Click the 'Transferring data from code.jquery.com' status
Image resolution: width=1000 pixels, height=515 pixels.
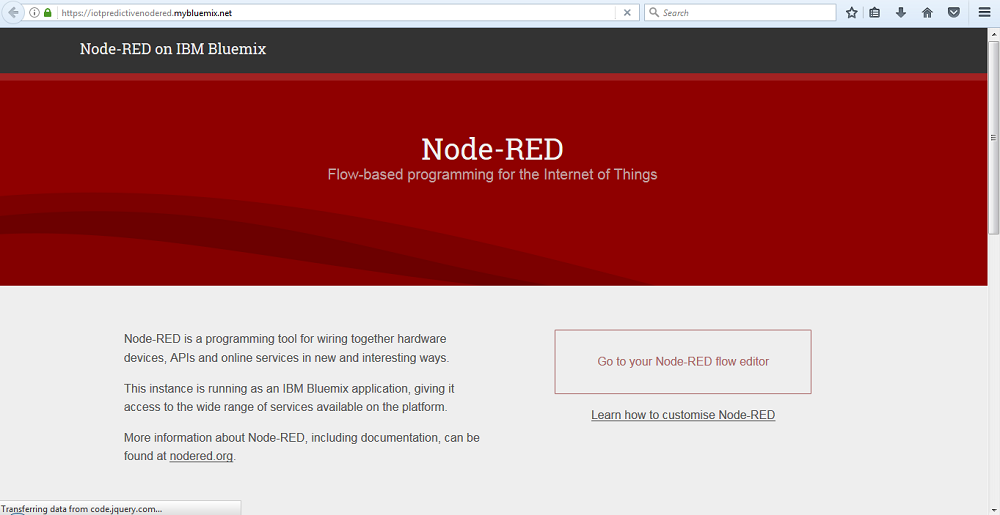(x=82, y=509)
